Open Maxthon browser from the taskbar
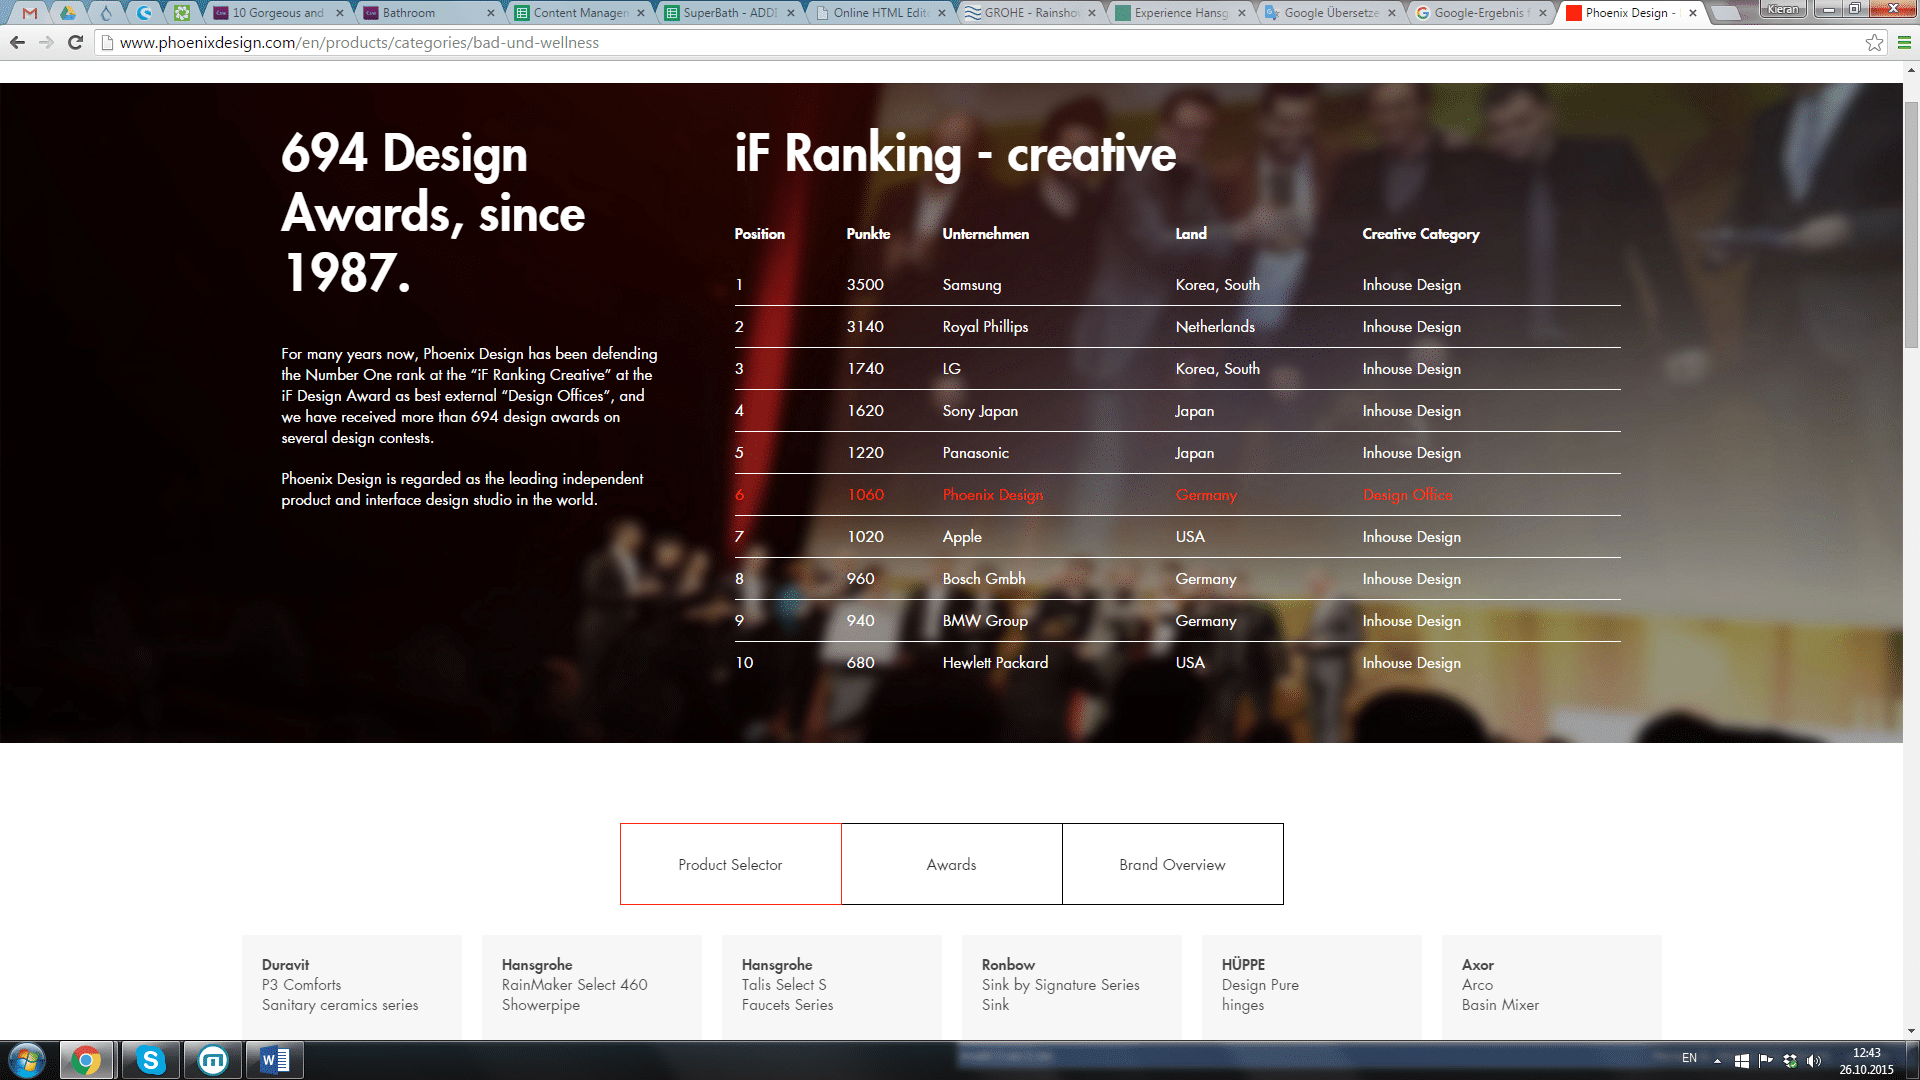The width and height of the screenshot is (1920, 1080). (212, 1060)
